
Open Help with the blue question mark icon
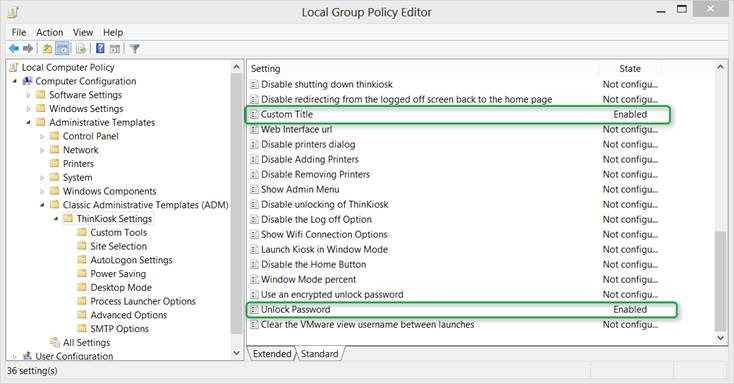click(100, 48)
